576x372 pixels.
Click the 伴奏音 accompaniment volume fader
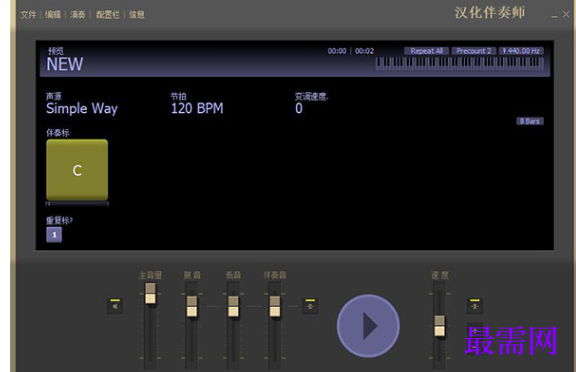(x=275, y=306)
